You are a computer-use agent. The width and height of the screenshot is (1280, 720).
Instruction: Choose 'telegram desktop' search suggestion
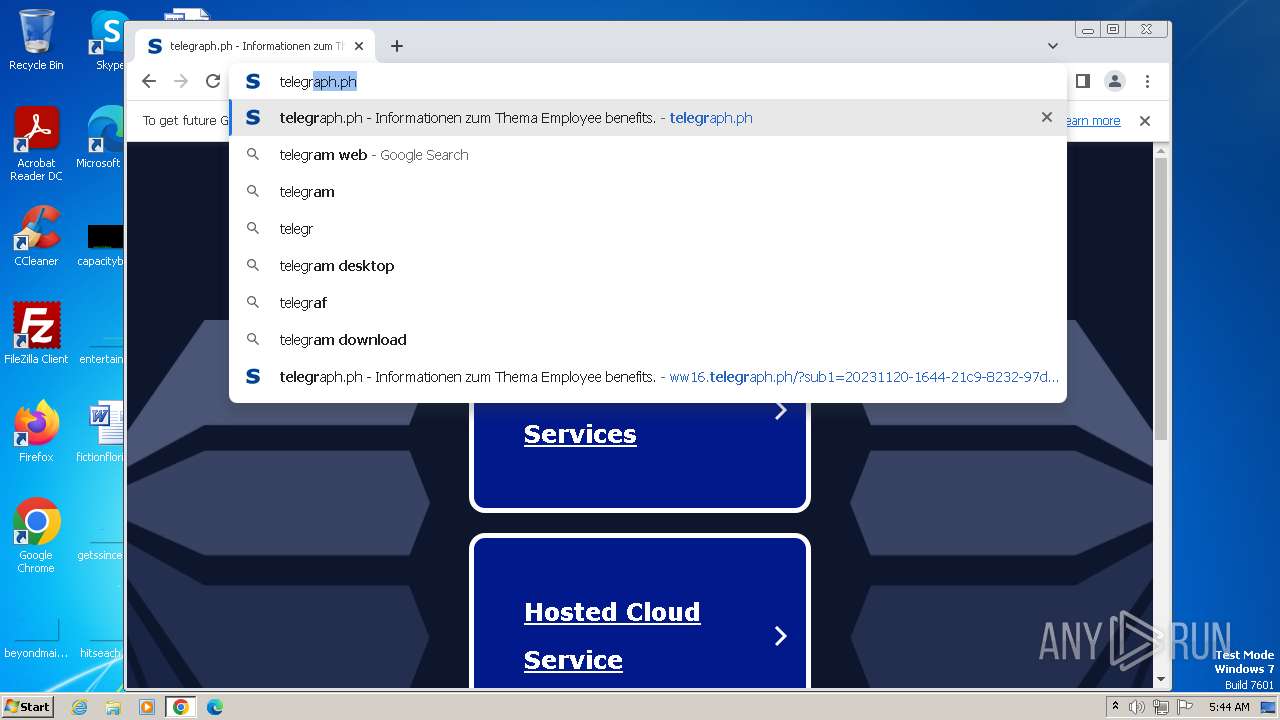pyautogui.click(x=648, y=266)
